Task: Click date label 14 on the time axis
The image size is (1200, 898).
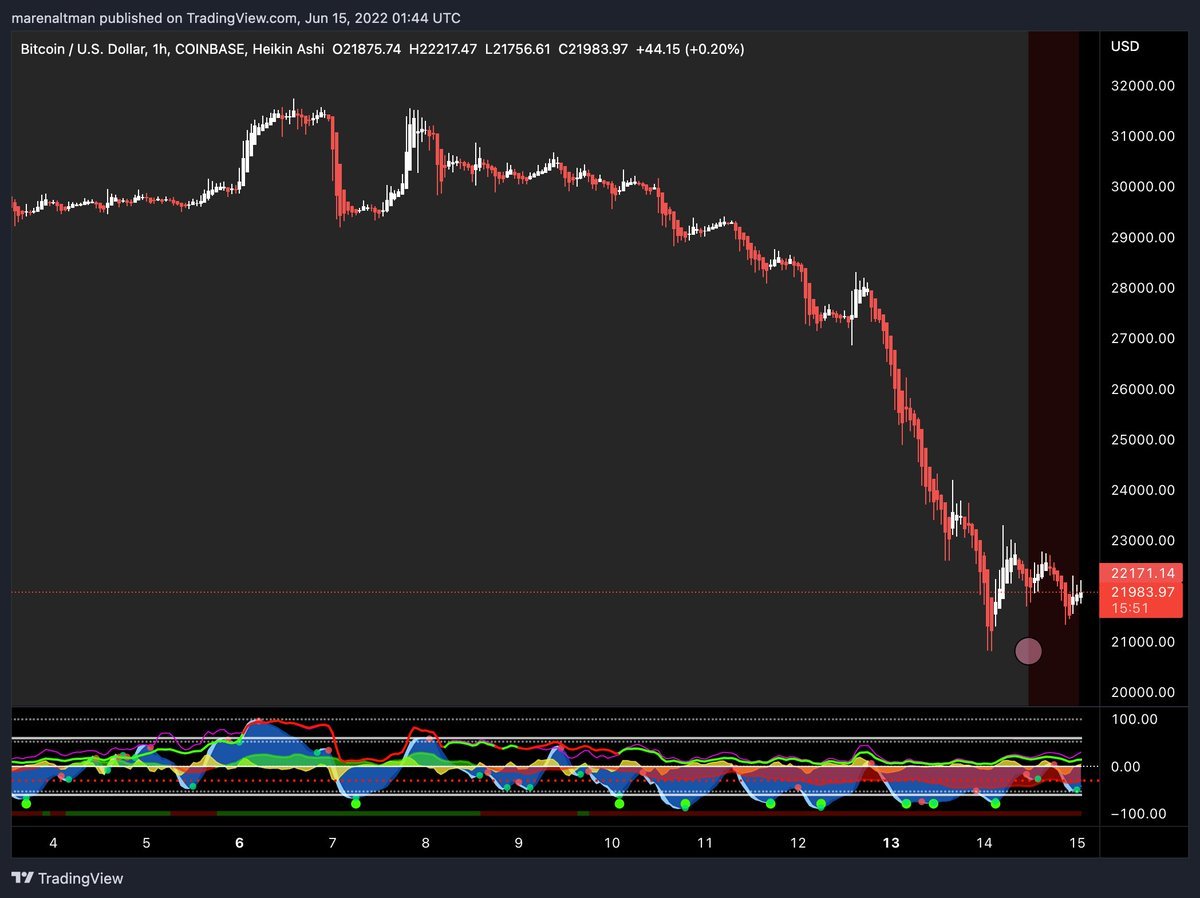Action: (984, 843)
